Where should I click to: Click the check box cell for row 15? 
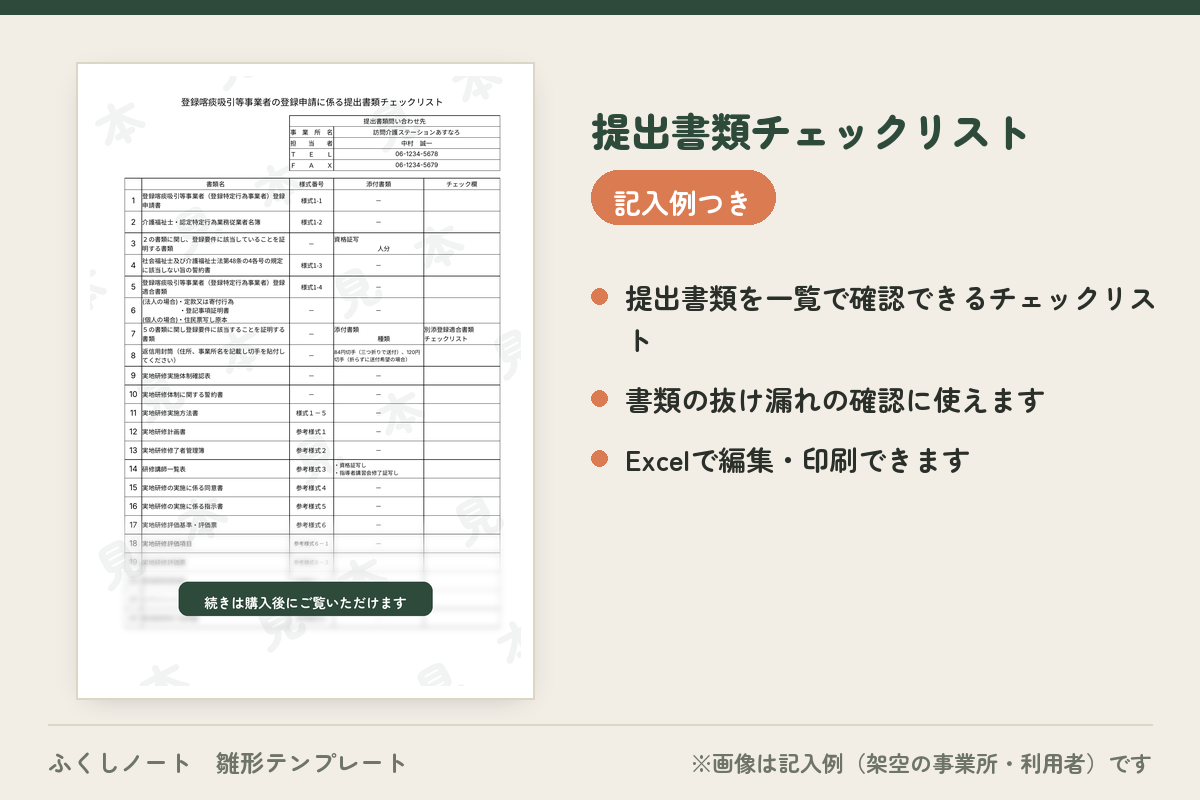tap(461, 488)
